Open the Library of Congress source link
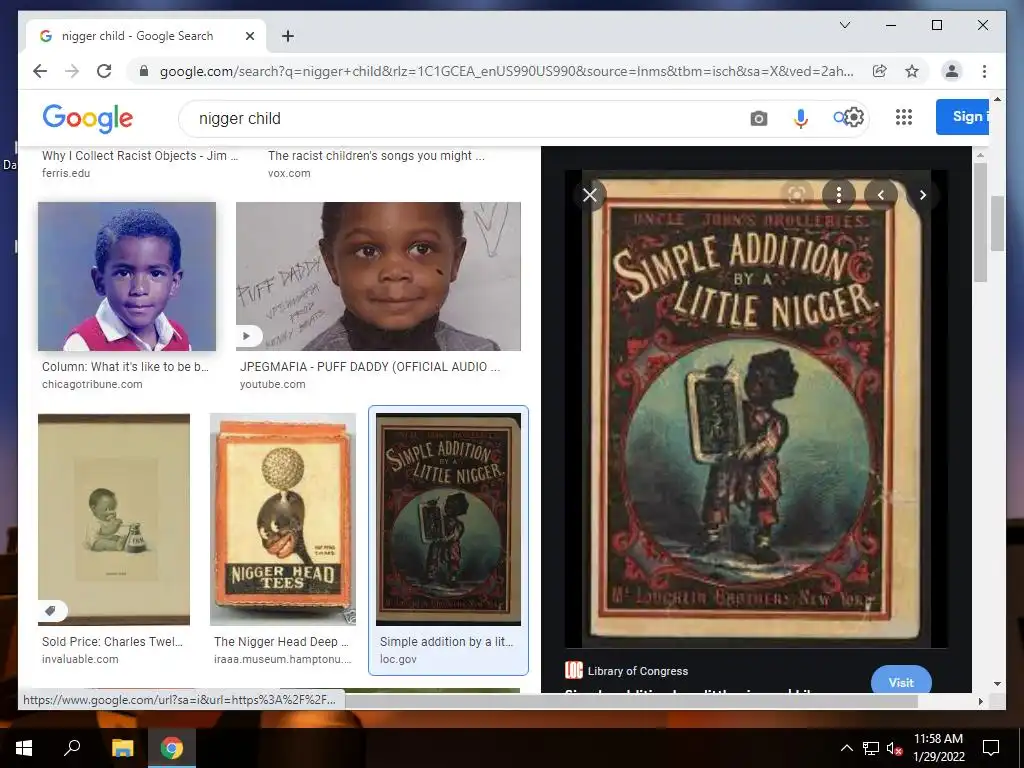1024x768 pixels. (x=638, y=671)
